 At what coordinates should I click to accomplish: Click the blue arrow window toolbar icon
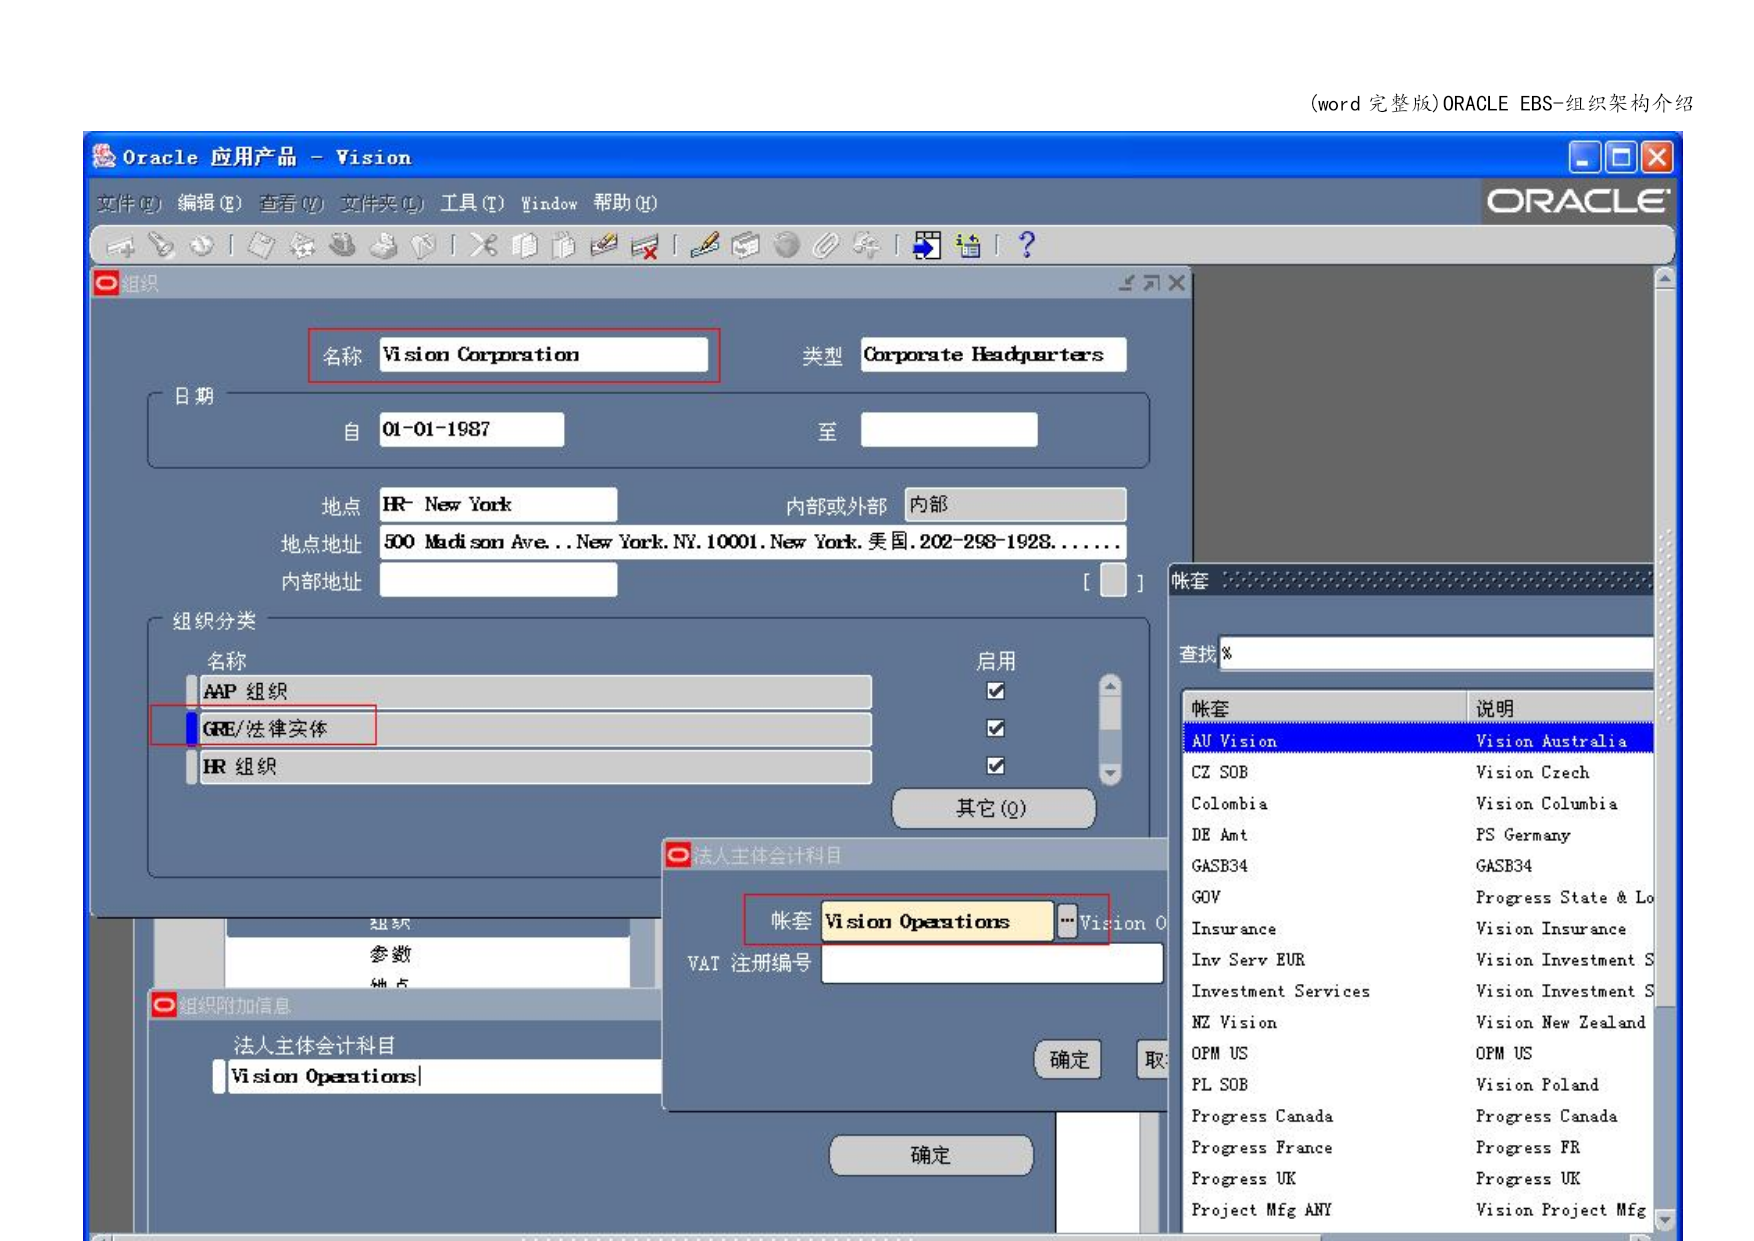pyautogui.click(x=927, y=245)
